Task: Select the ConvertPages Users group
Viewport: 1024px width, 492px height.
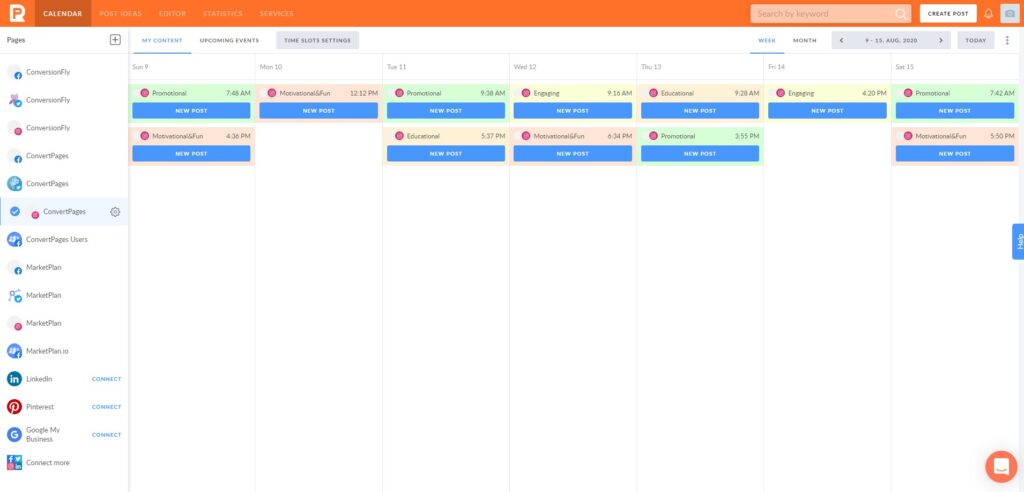Action: tap(64, 240)
